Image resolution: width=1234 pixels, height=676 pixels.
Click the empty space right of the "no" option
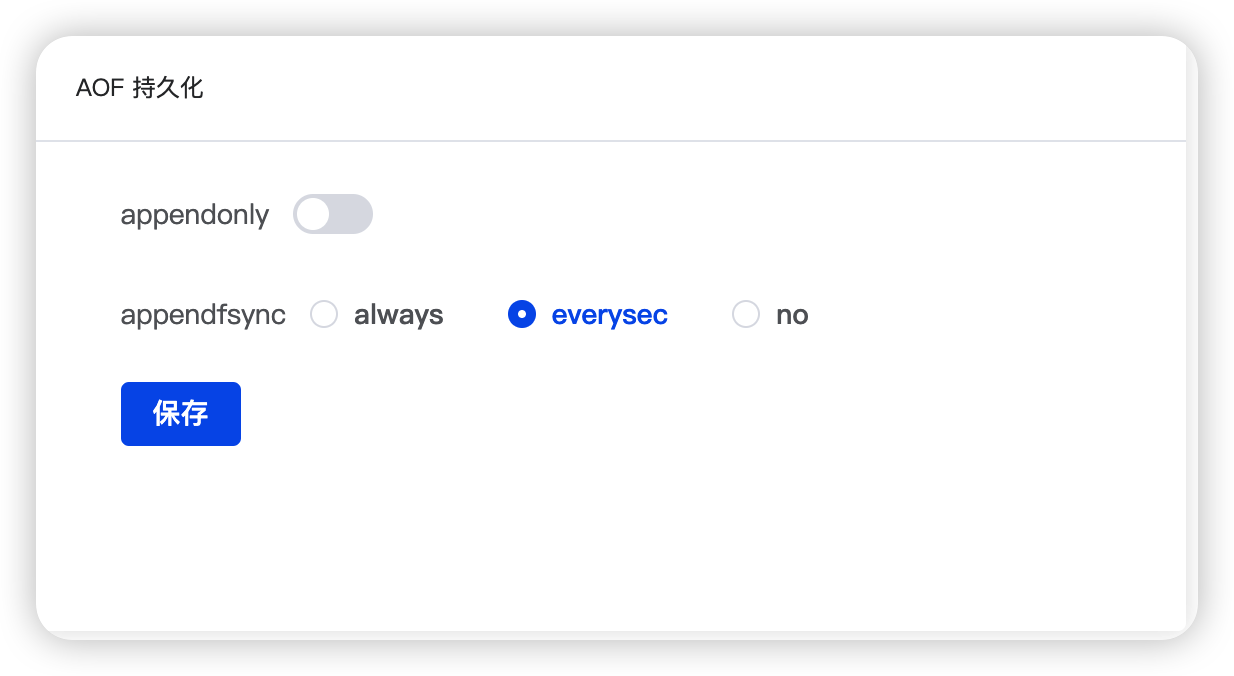click(x=980, y=315)
